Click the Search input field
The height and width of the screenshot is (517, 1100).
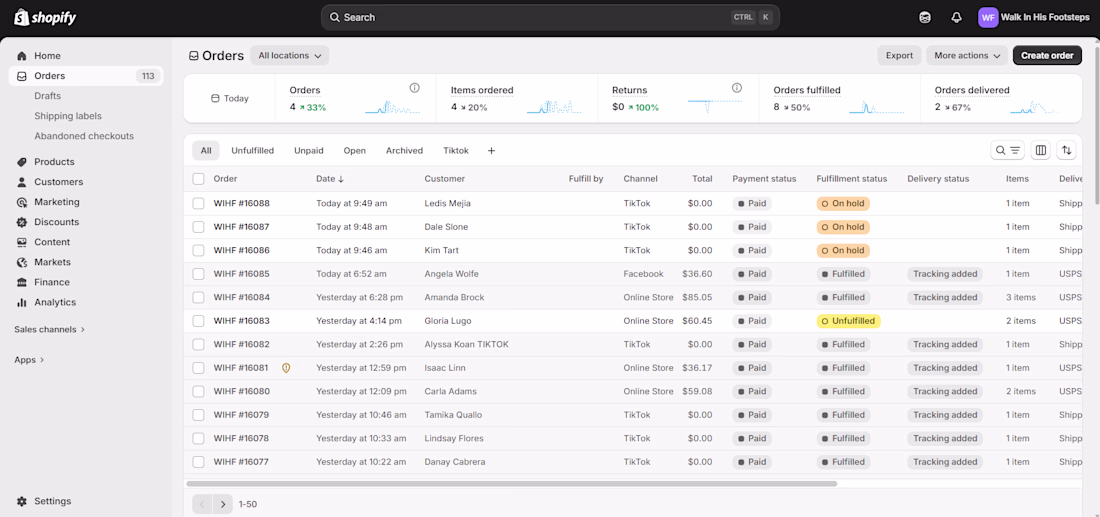pos(550,18)
